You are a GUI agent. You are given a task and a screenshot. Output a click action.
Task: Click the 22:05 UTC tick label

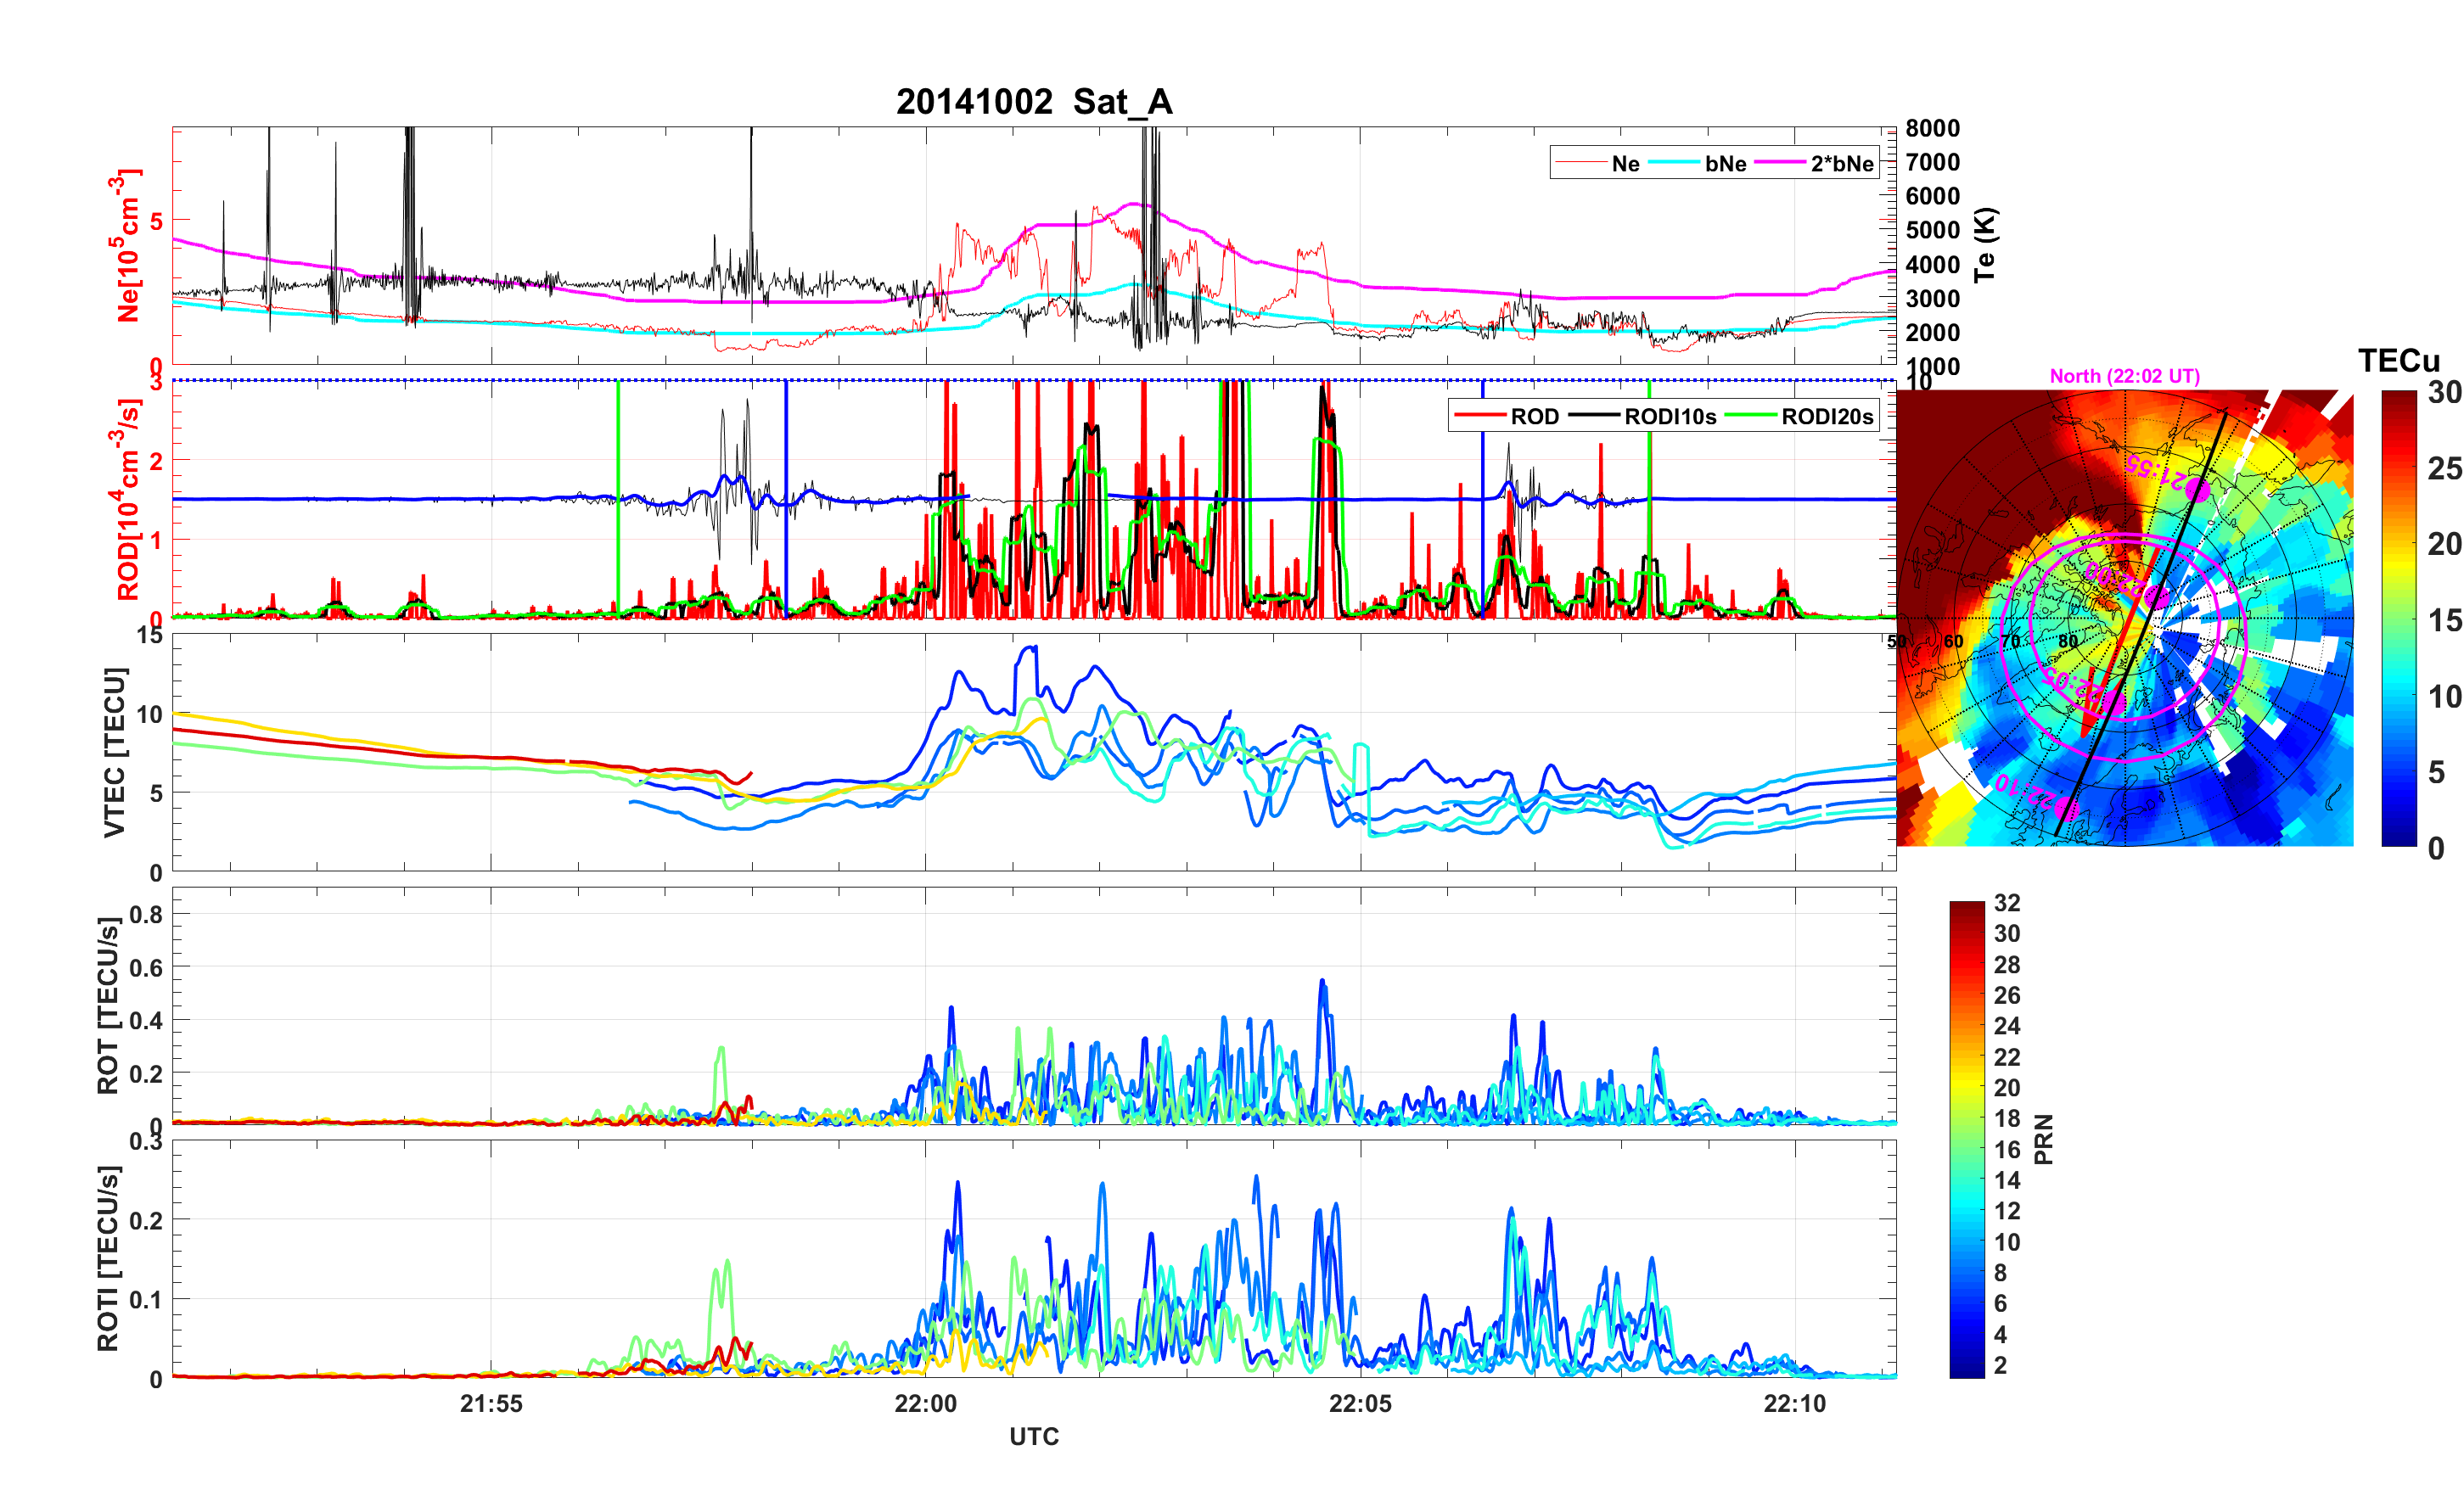pyautogui.click(x=1359, y=1403)
